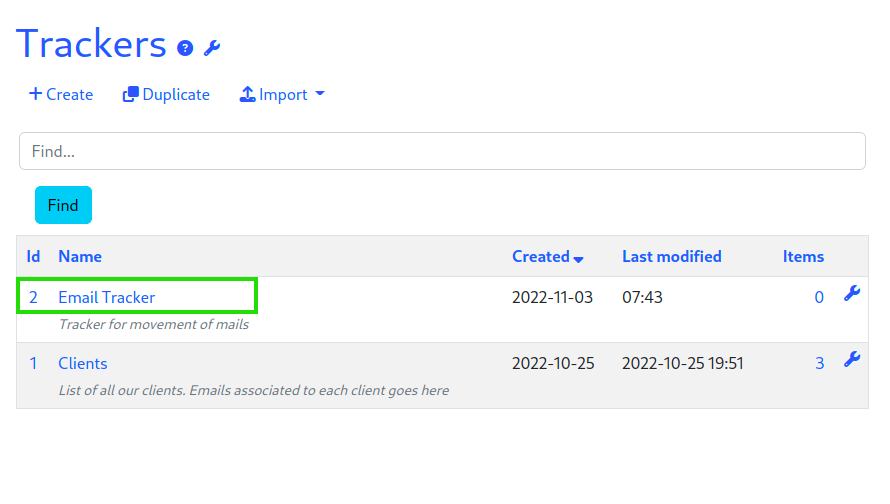
Task: Click the Find button
Action: coord(63,205)
